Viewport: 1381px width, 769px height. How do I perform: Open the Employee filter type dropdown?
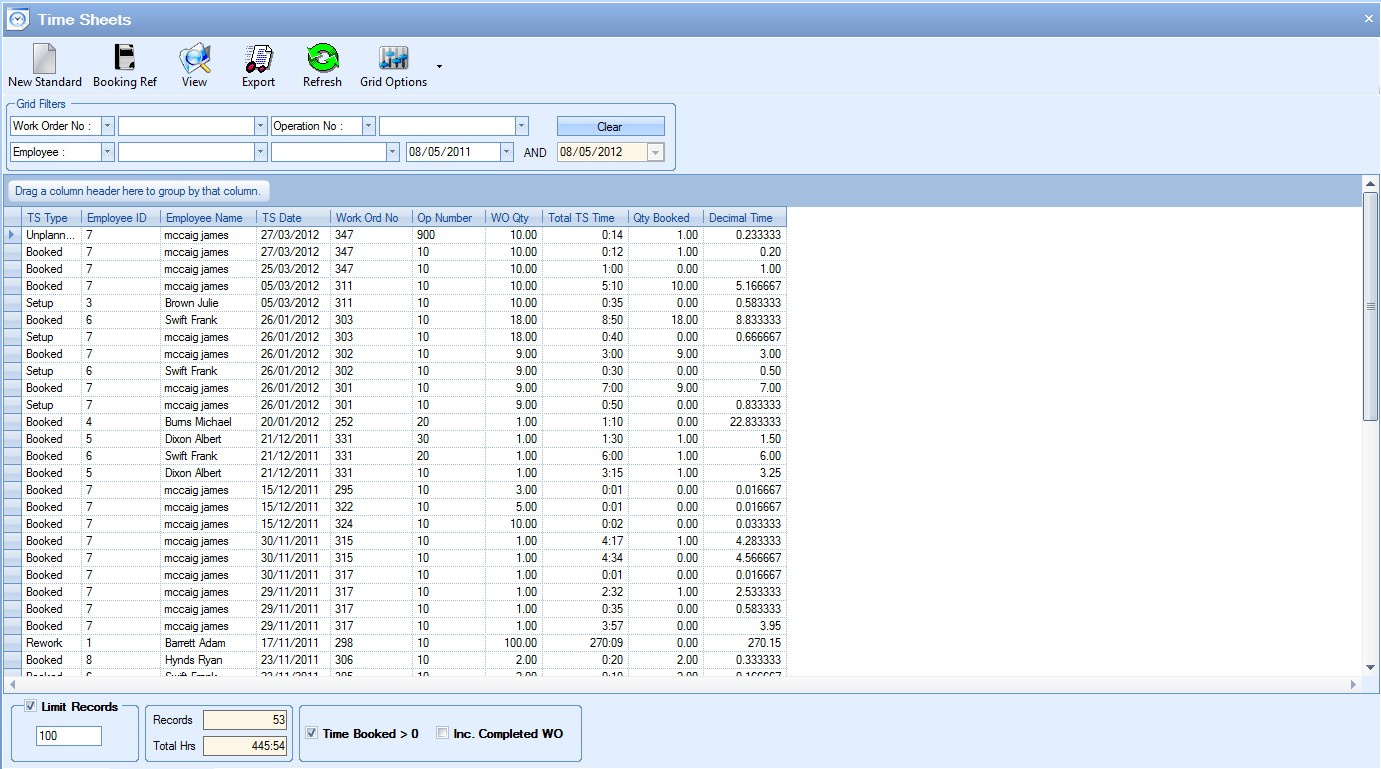coord(108,152)
